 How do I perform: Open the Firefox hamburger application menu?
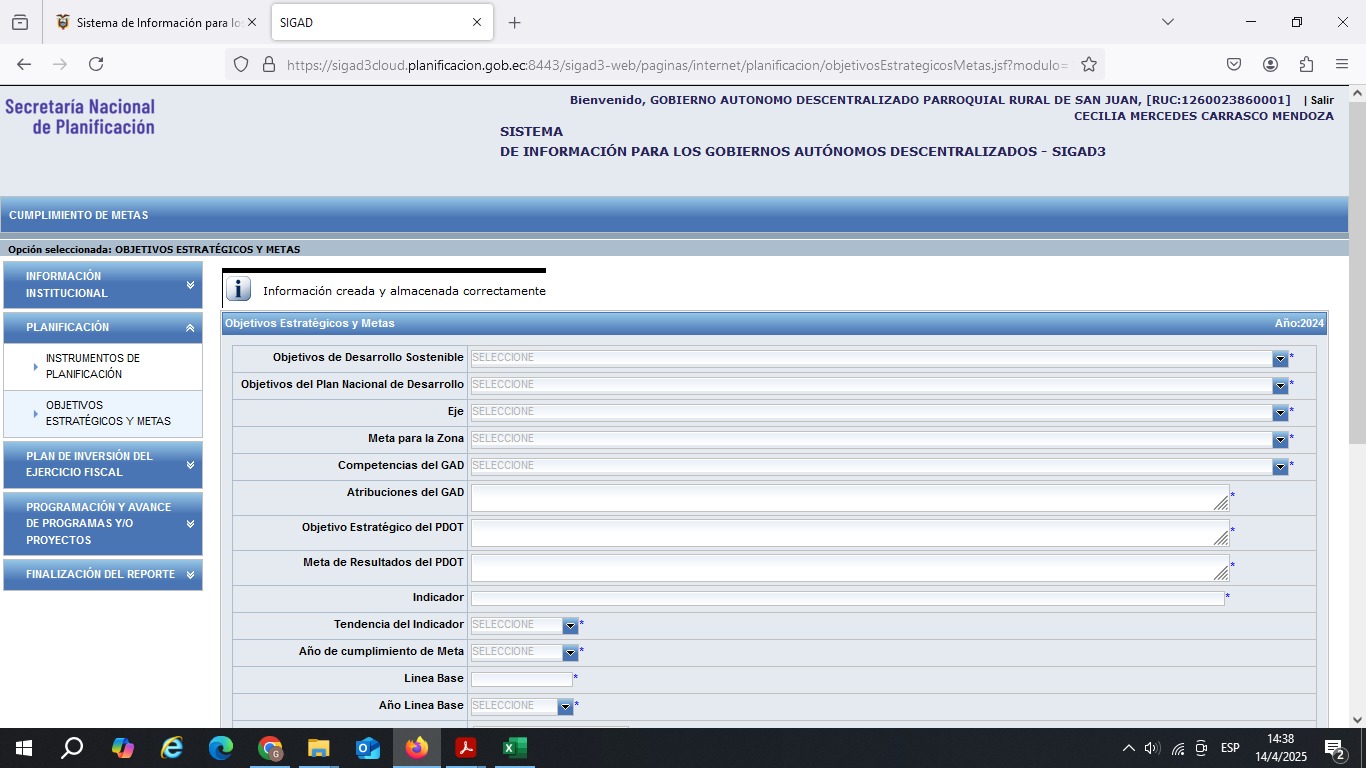[x=1342, y=64]
